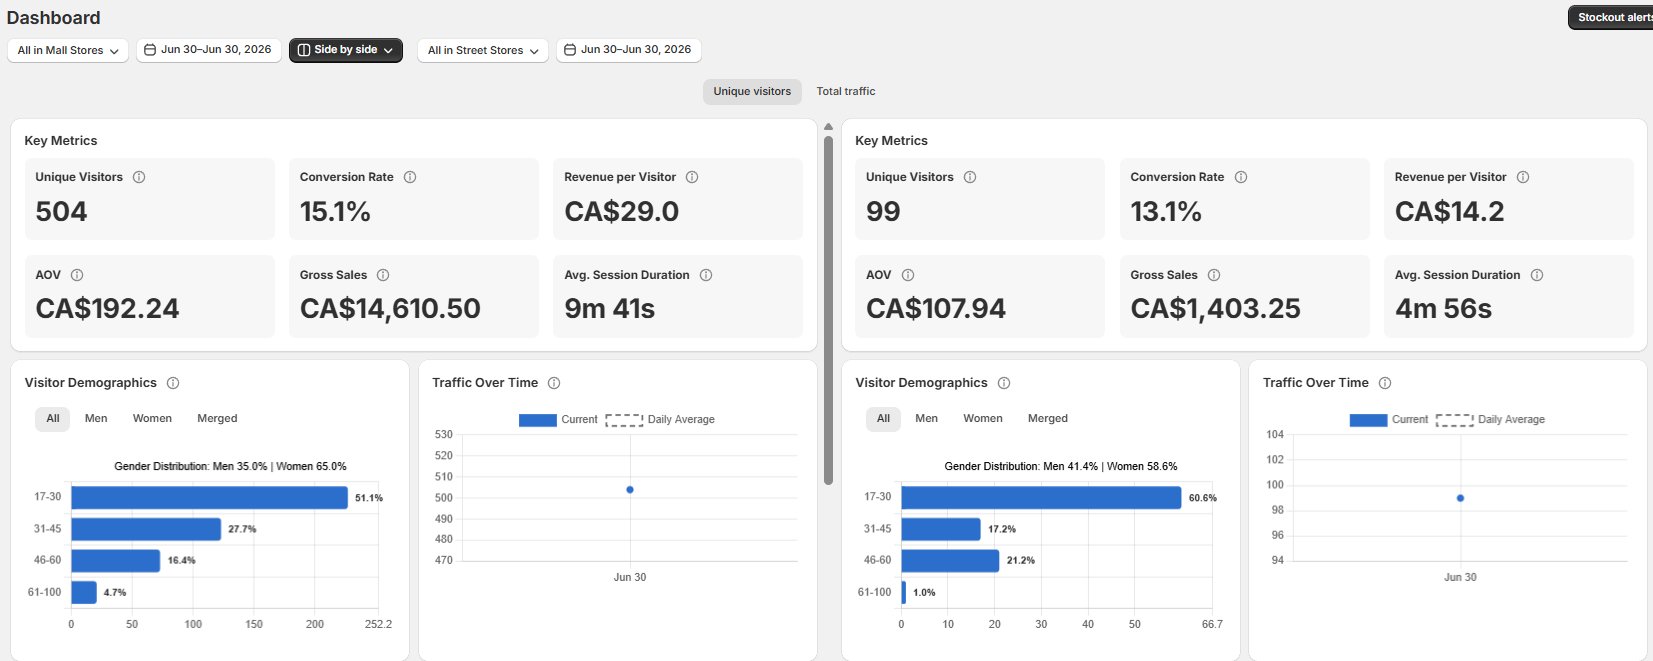Select the Merged tab in right demographics
The height and width of the screenshot is (661, 1653).
click(x=1048, y=419)
